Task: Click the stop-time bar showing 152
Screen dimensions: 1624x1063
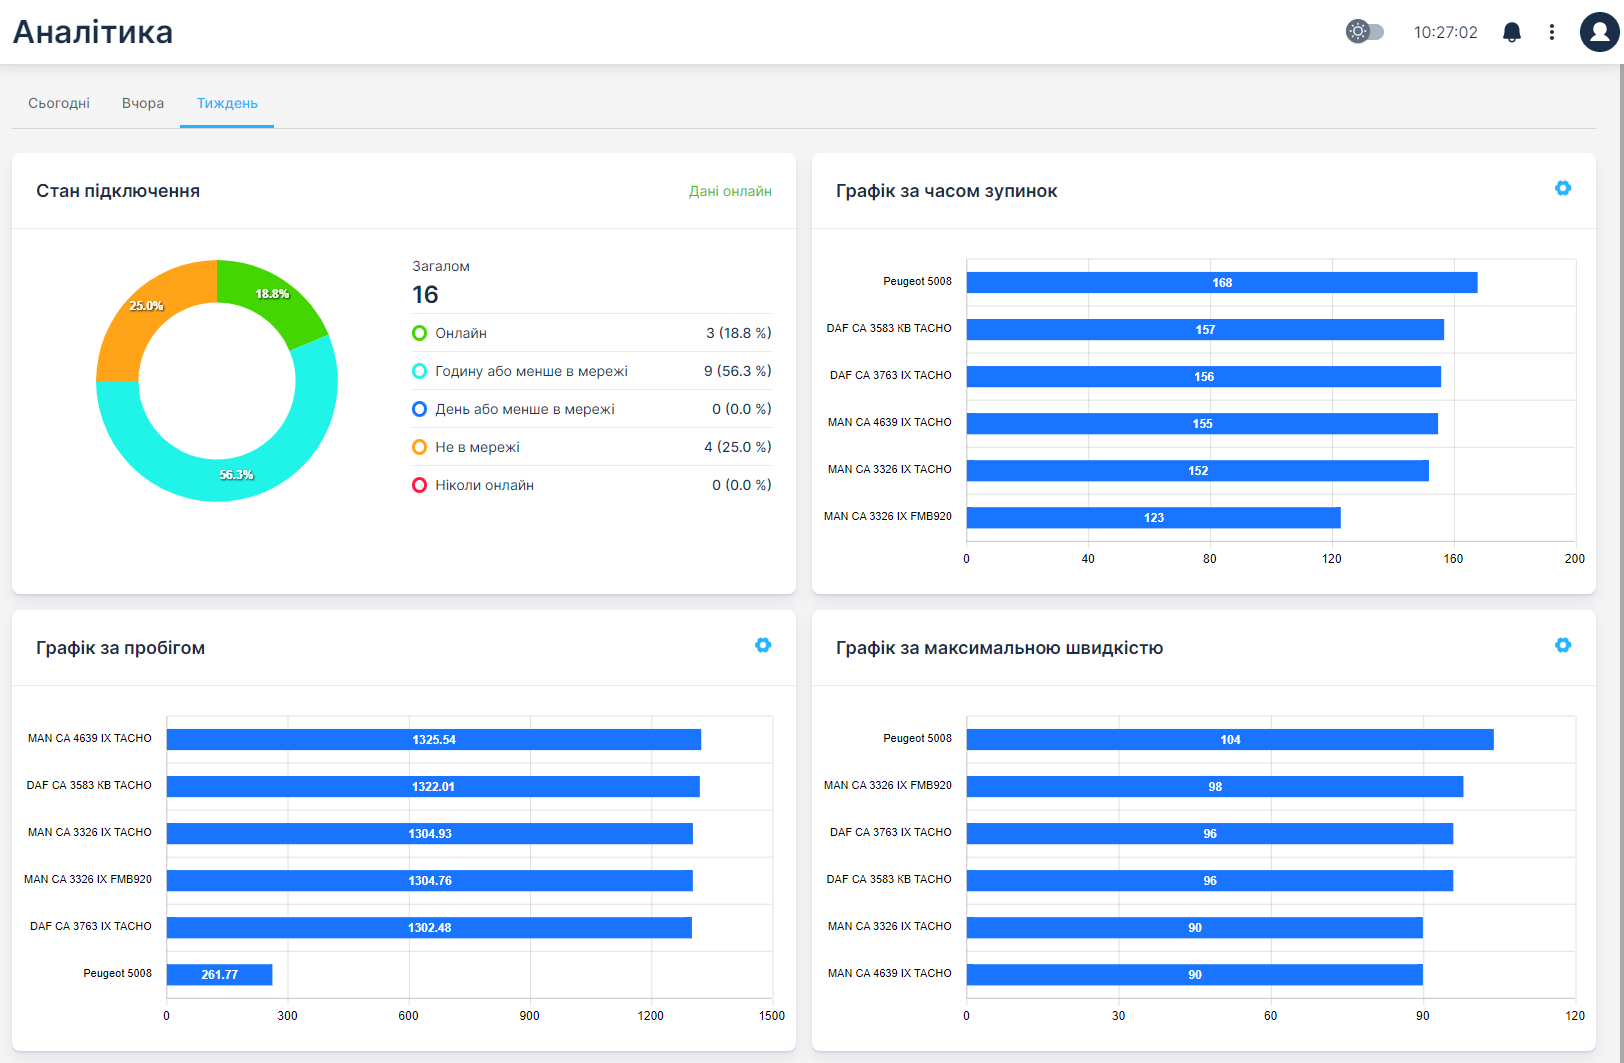Action: coord(1198,471)
